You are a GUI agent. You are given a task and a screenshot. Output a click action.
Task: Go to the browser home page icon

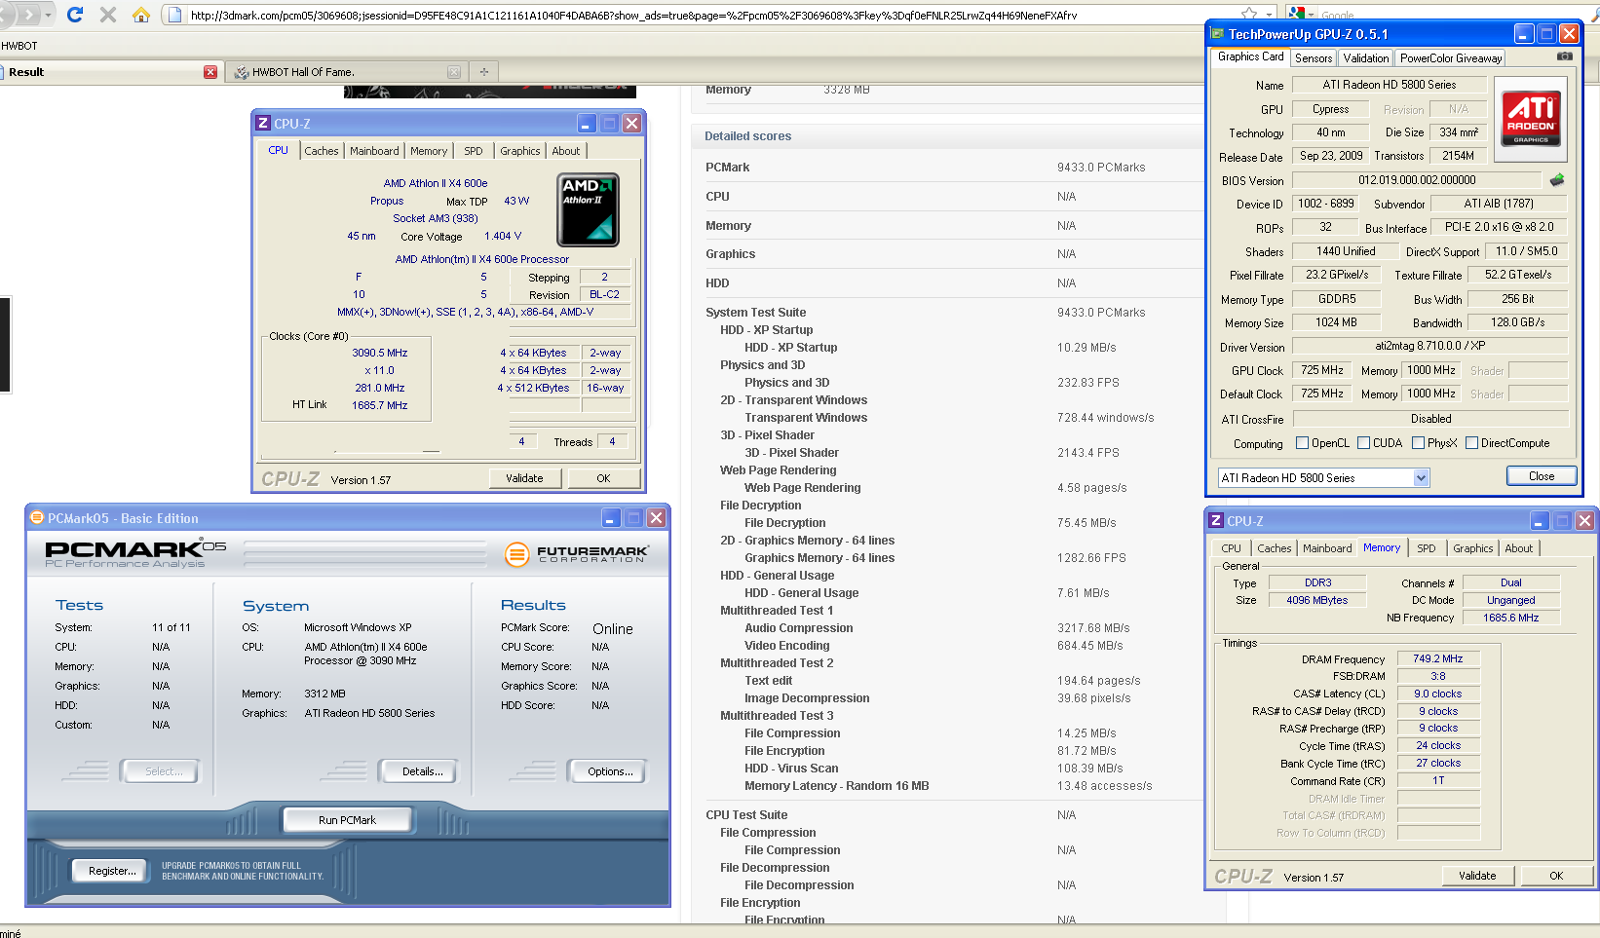(x=141, y=14)
